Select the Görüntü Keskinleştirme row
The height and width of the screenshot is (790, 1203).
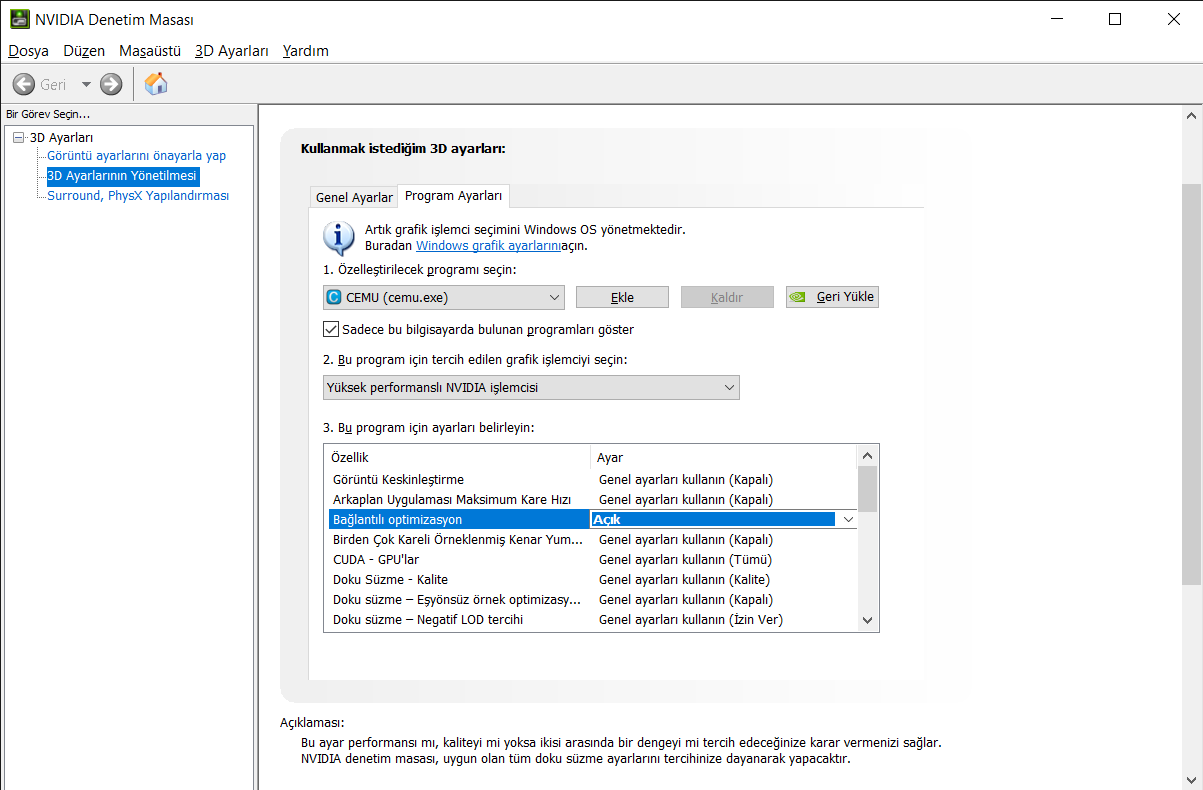[593, 479]
